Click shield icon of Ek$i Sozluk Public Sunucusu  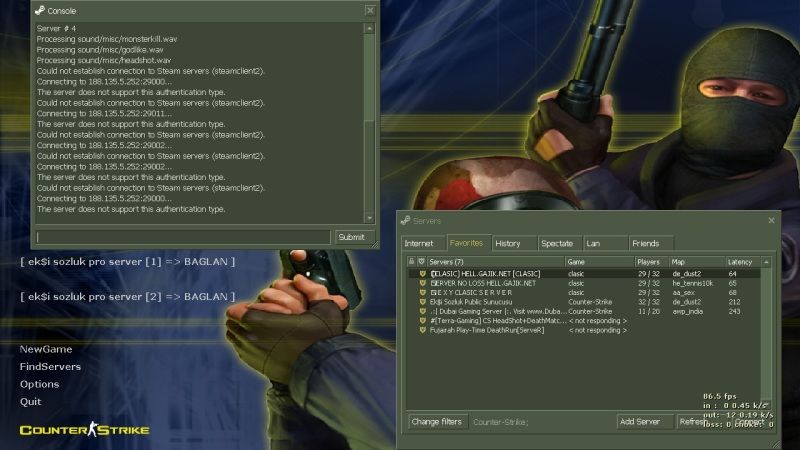click(422, 302)
